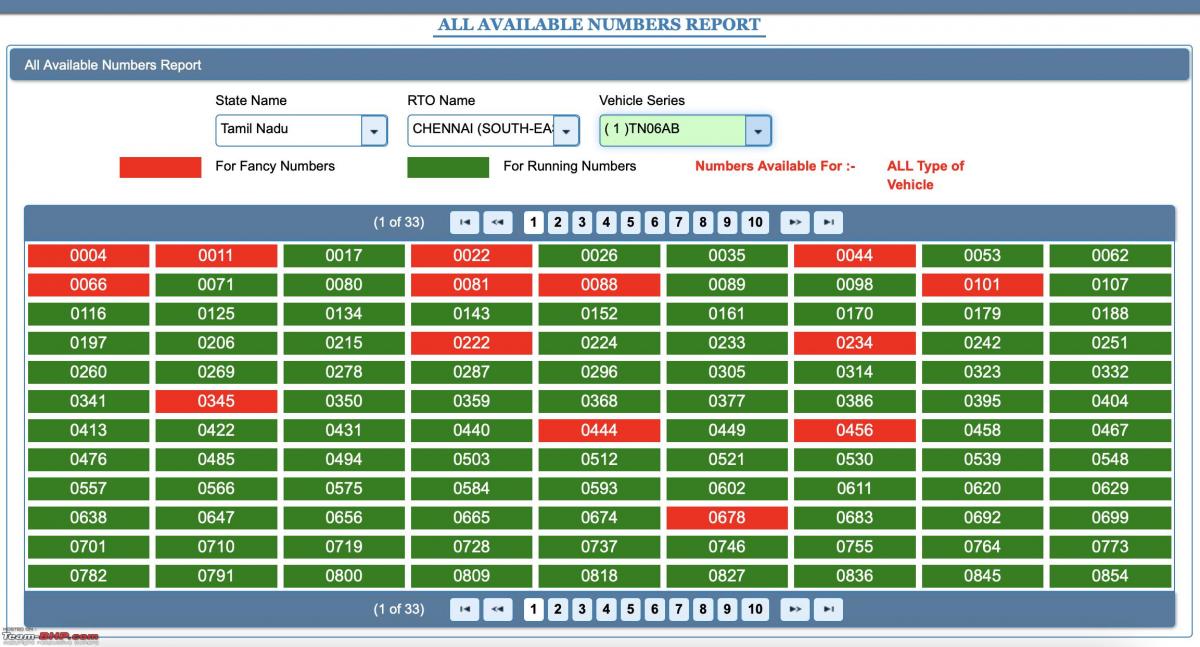Choose running number 0854
This screenshot has width=1200, height=647.
point(1110,576)
